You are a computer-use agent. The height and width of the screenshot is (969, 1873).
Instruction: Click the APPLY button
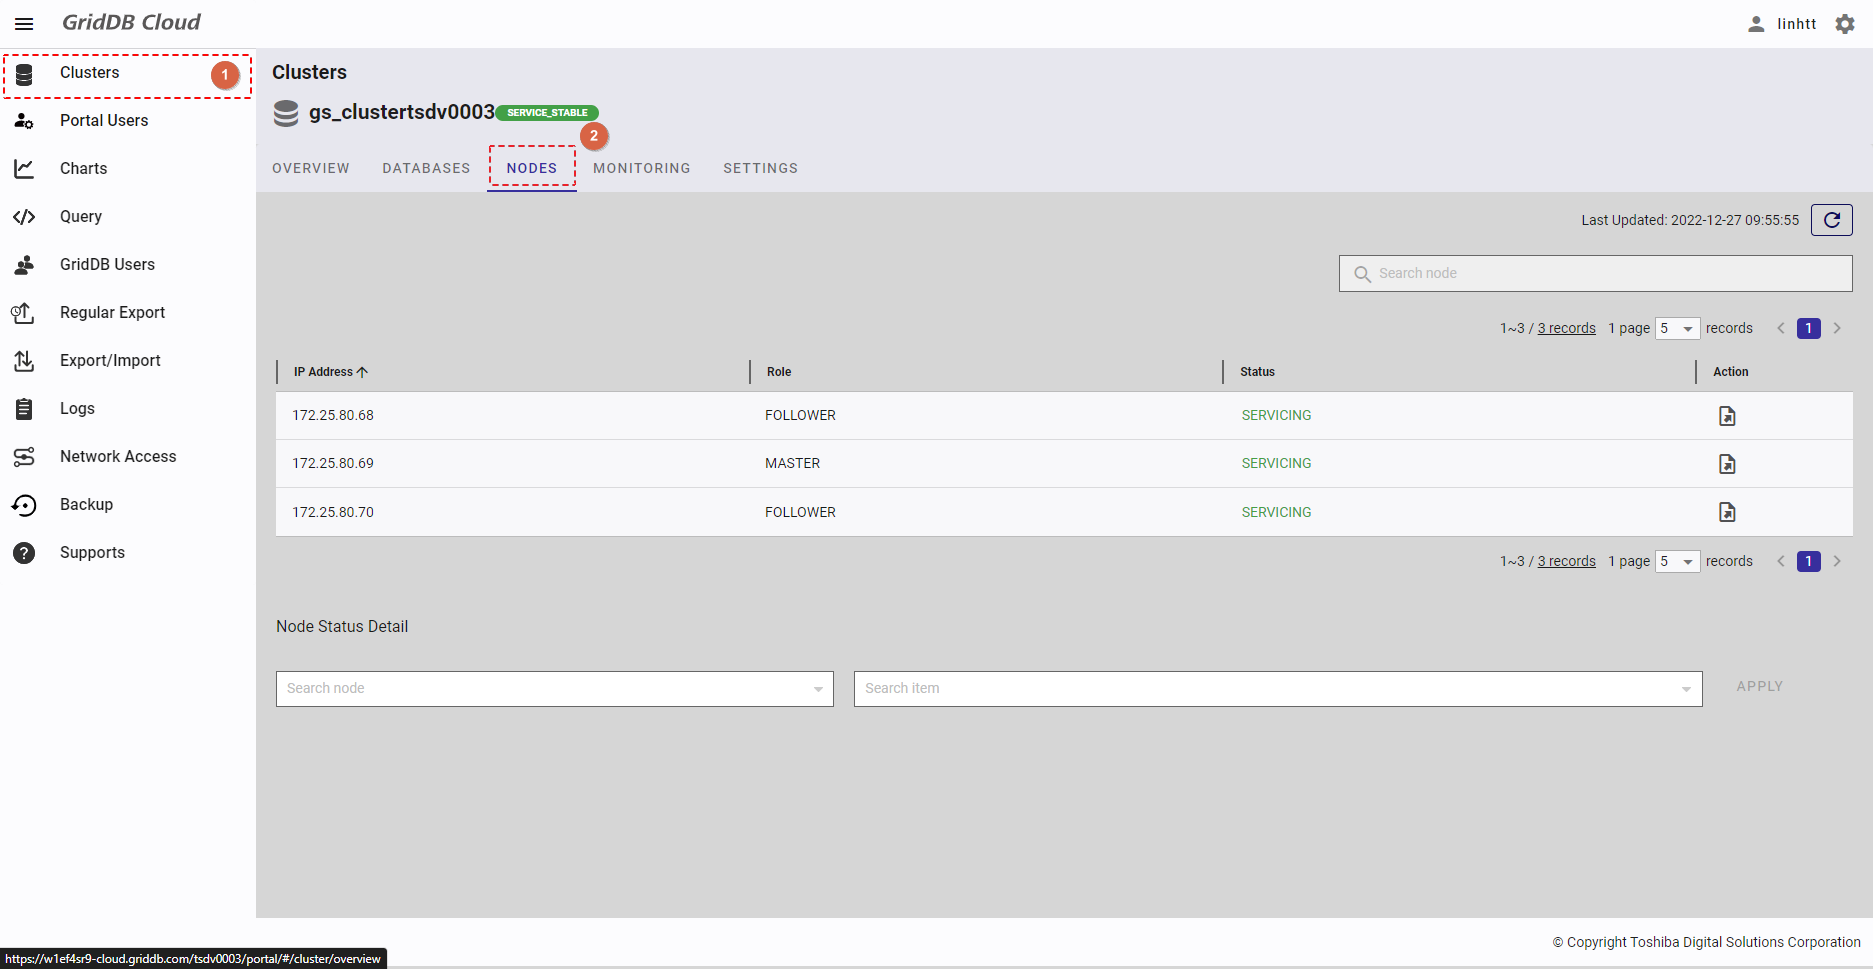click(x=1760, y=687)
